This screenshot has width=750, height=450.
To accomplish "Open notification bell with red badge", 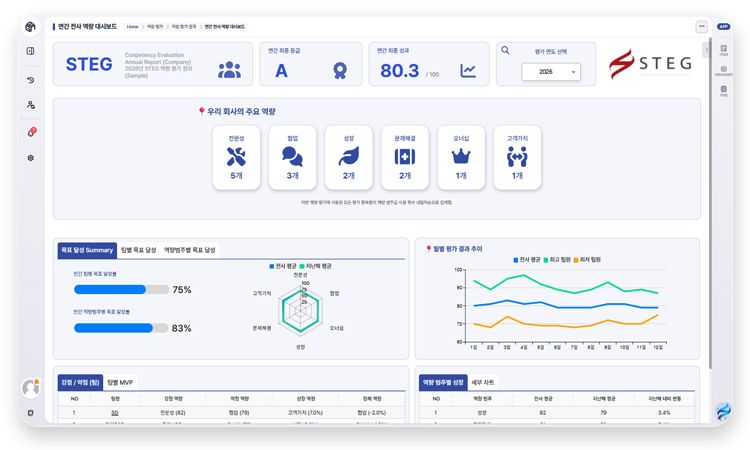I will [32, 132].
